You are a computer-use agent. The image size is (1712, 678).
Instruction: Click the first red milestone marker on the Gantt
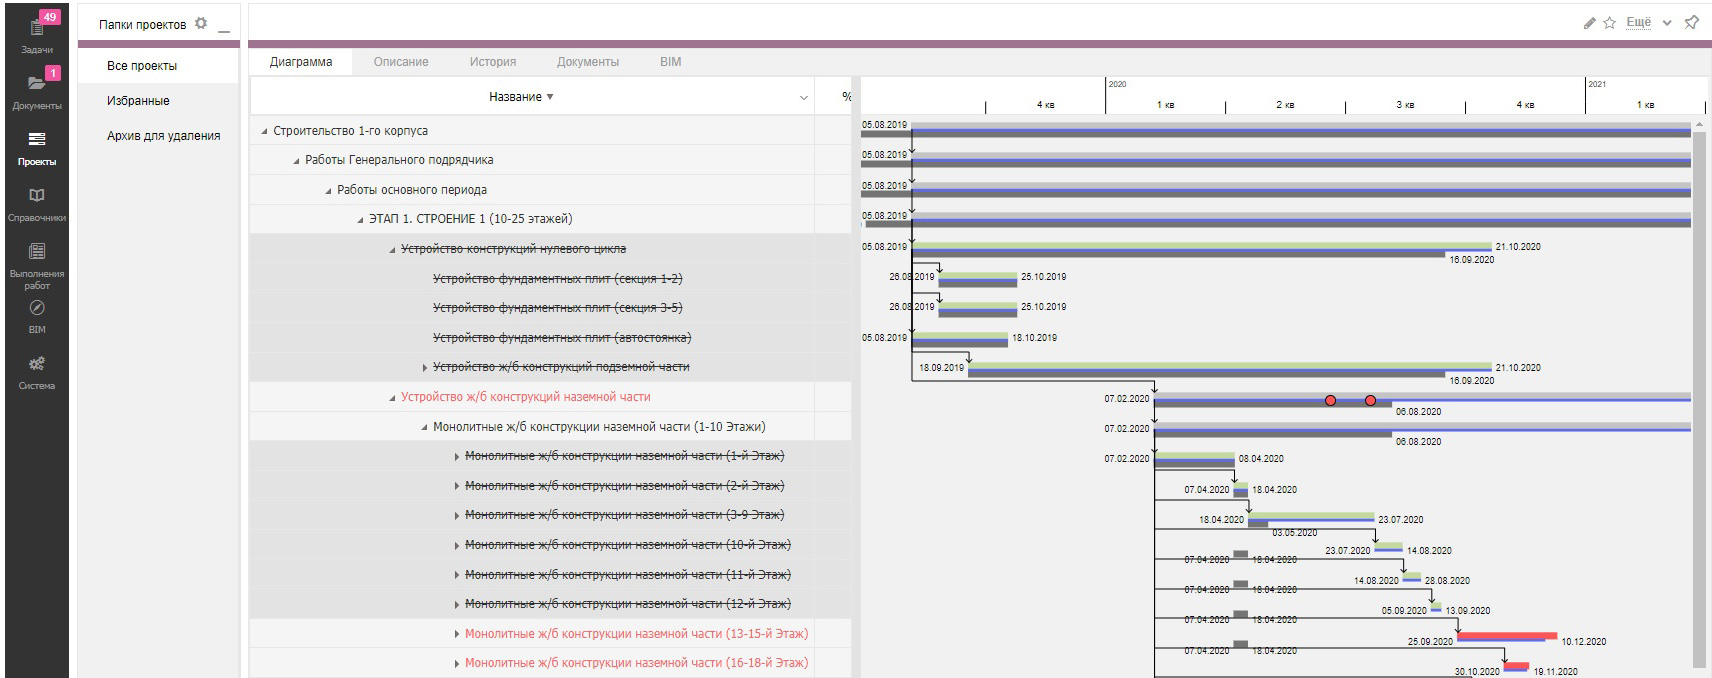(x=1330, y=401)
